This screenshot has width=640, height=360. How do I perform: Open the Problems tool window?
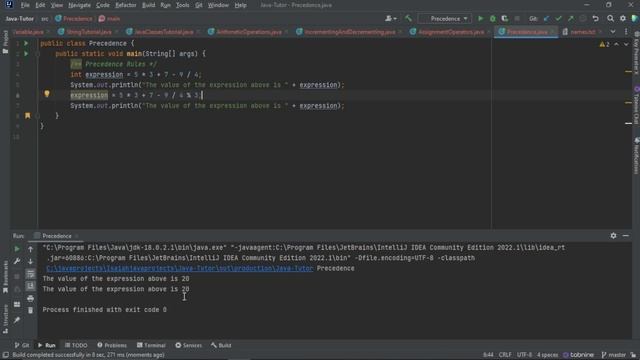112,345
